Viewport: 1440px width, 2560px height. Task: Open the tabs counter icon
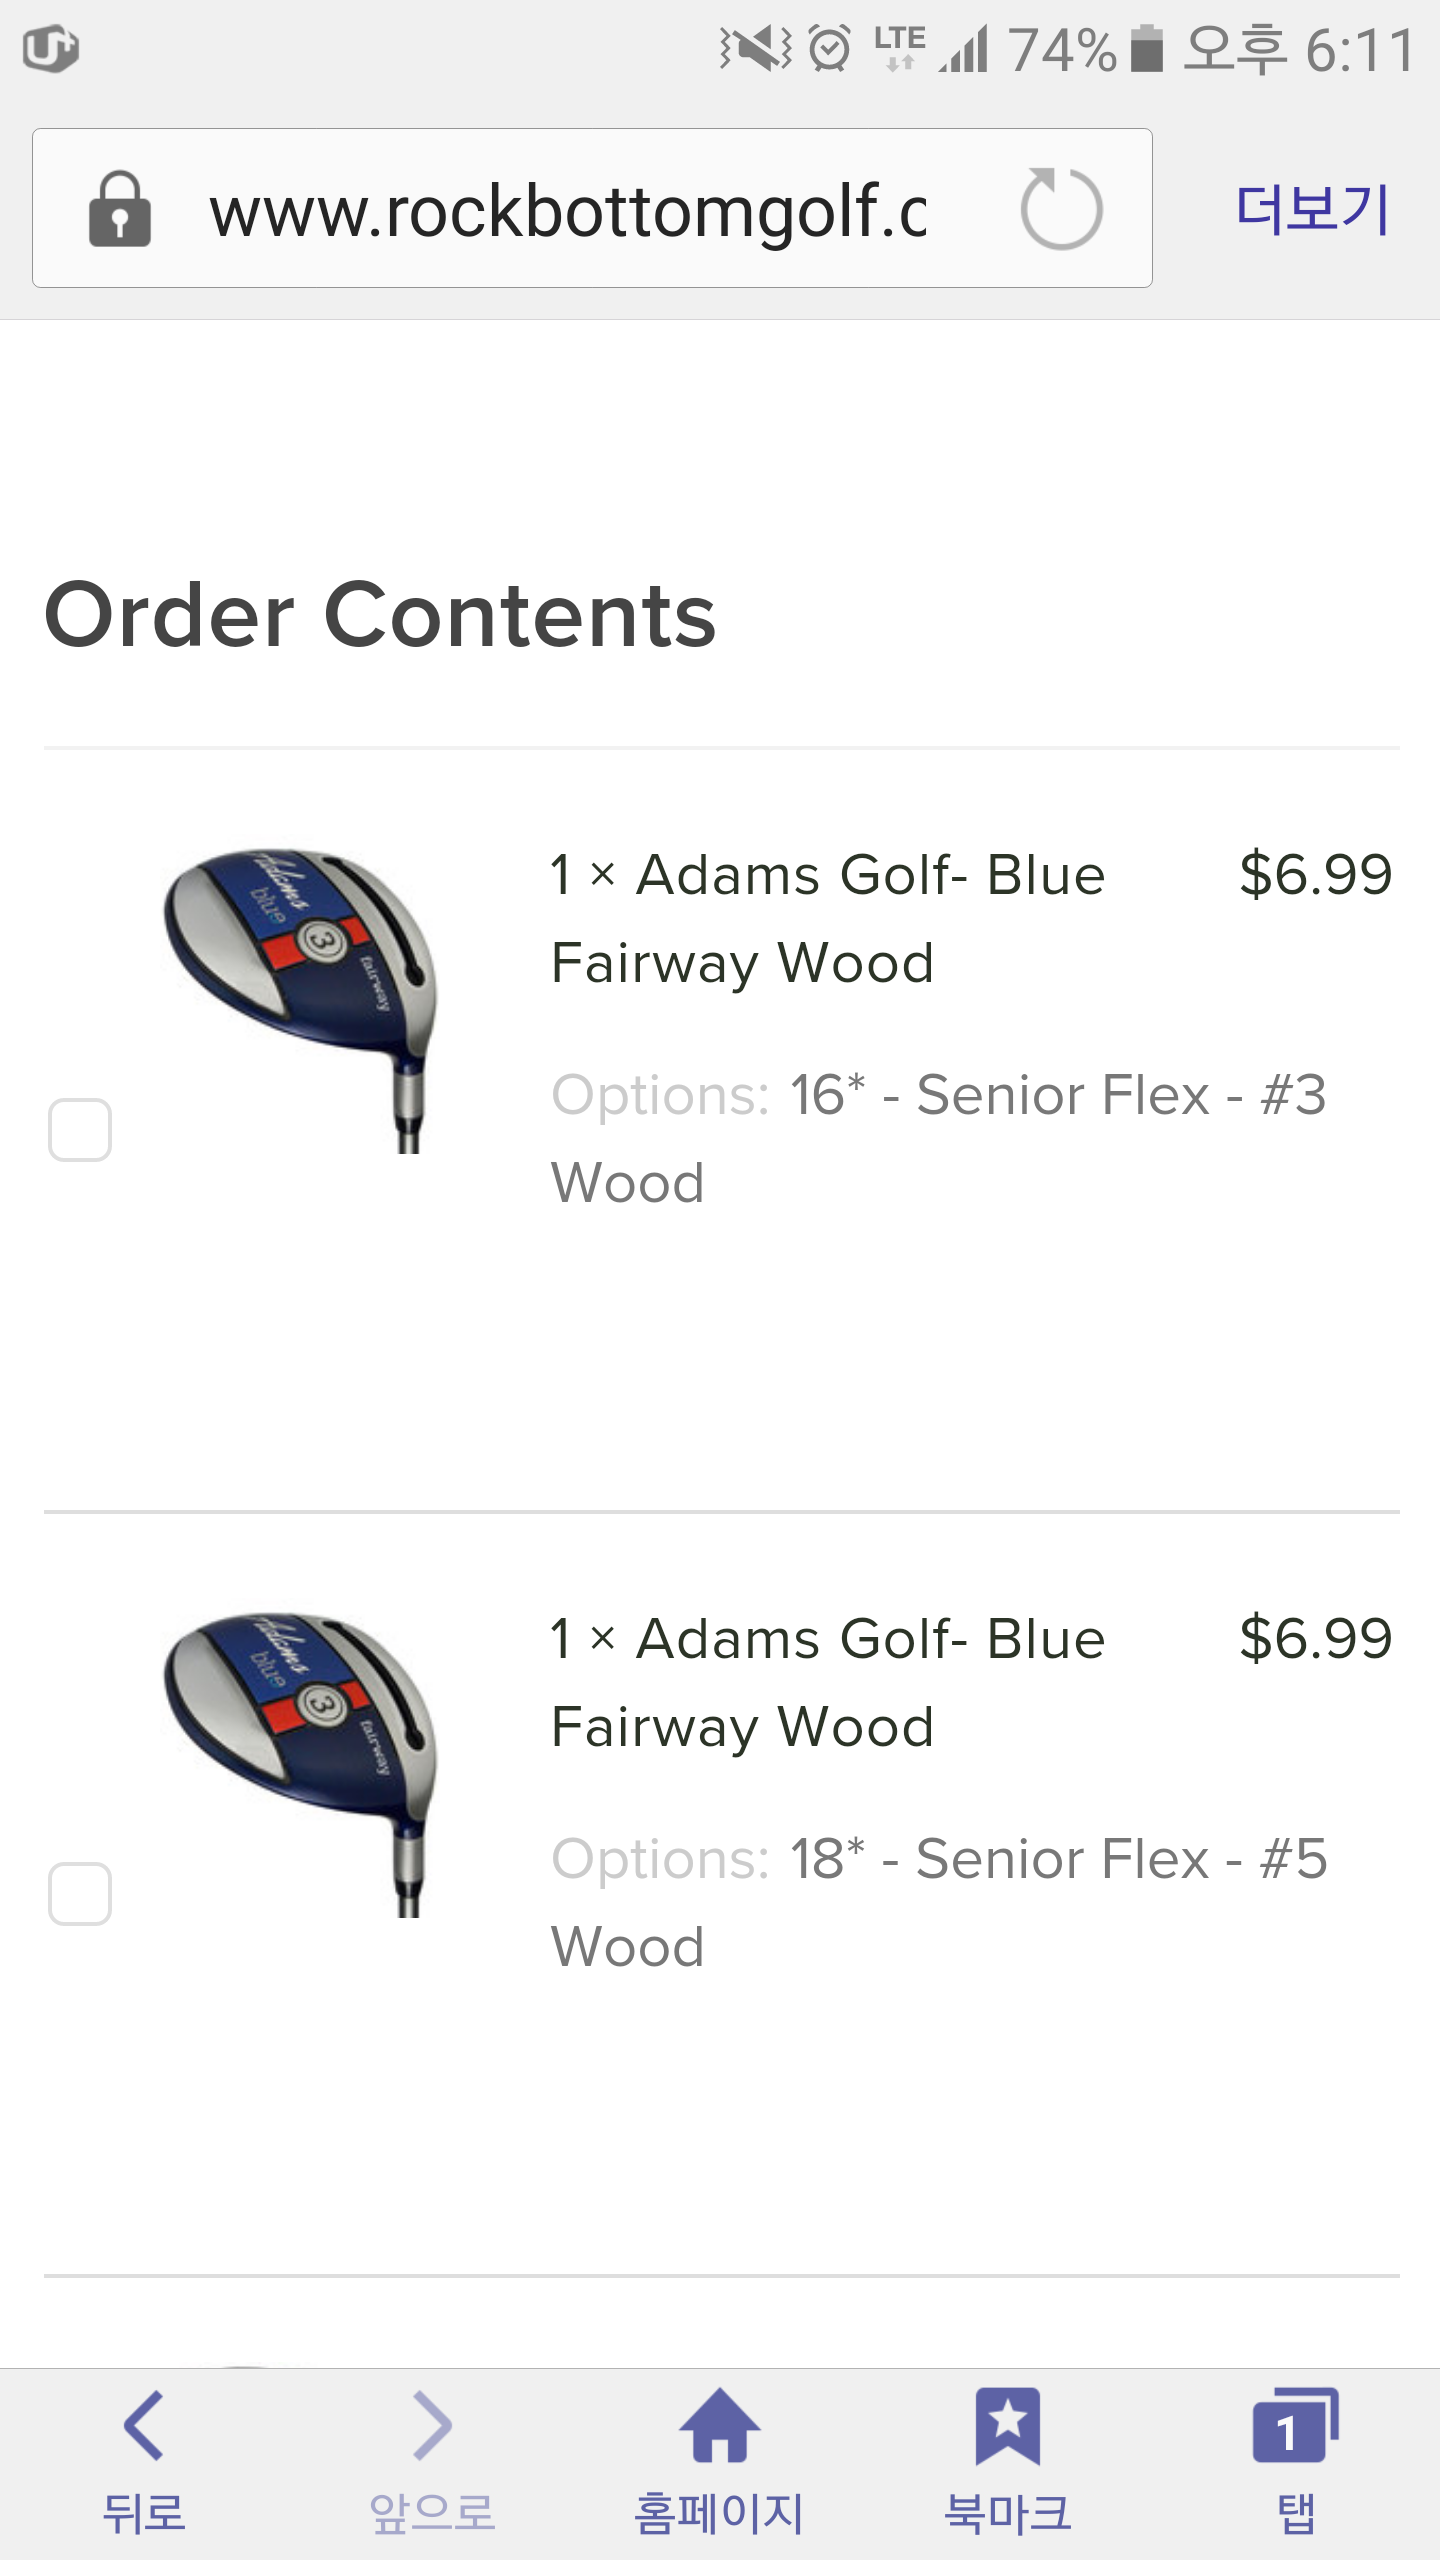[x=1294, y=2426]
